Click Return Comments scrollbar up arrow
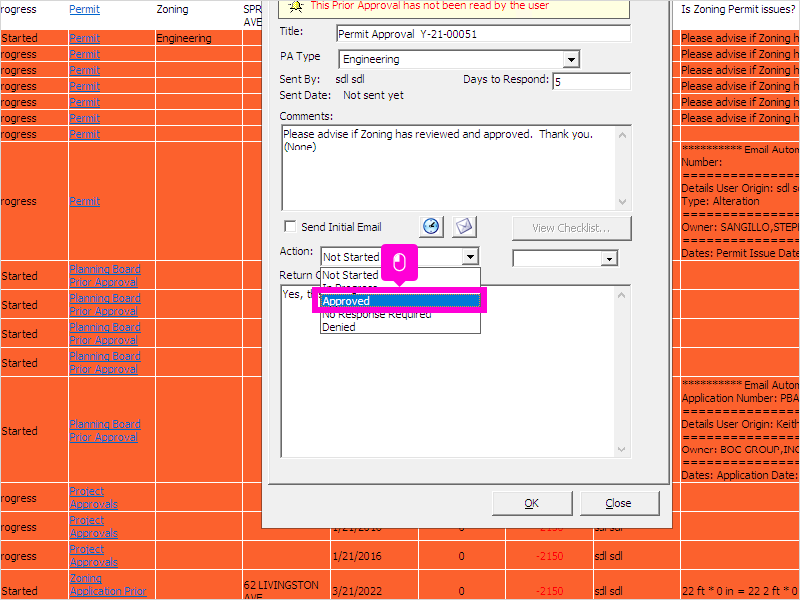Screen dimensions: 800x600 [x=621, y=295]
